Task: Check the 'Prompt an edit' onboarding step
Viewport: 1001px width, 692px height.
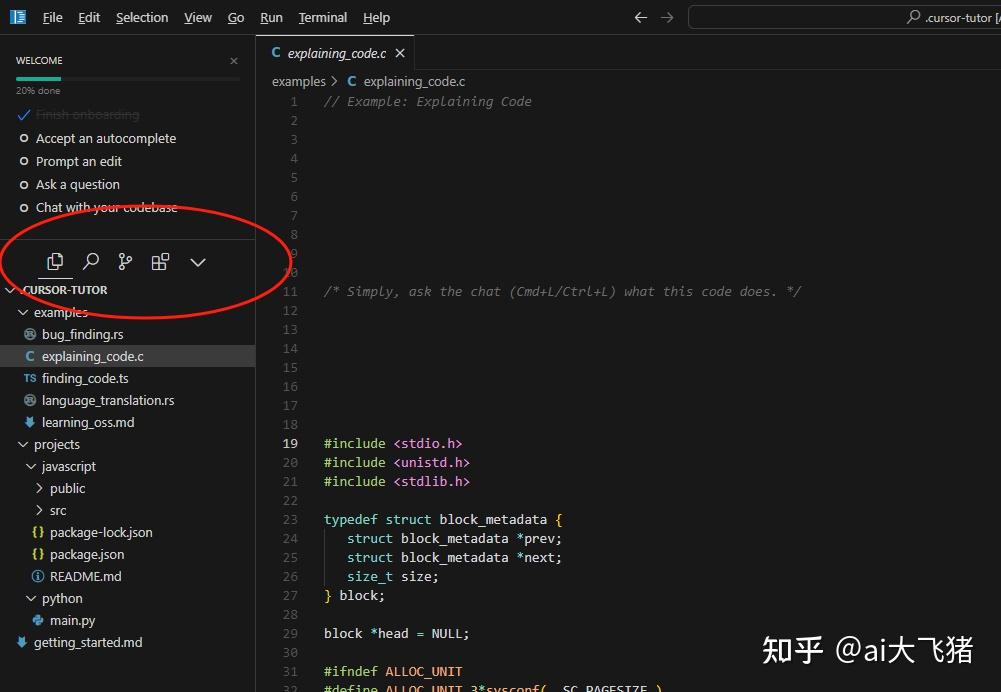Action: pyautogui.click(x=24, y=161)
